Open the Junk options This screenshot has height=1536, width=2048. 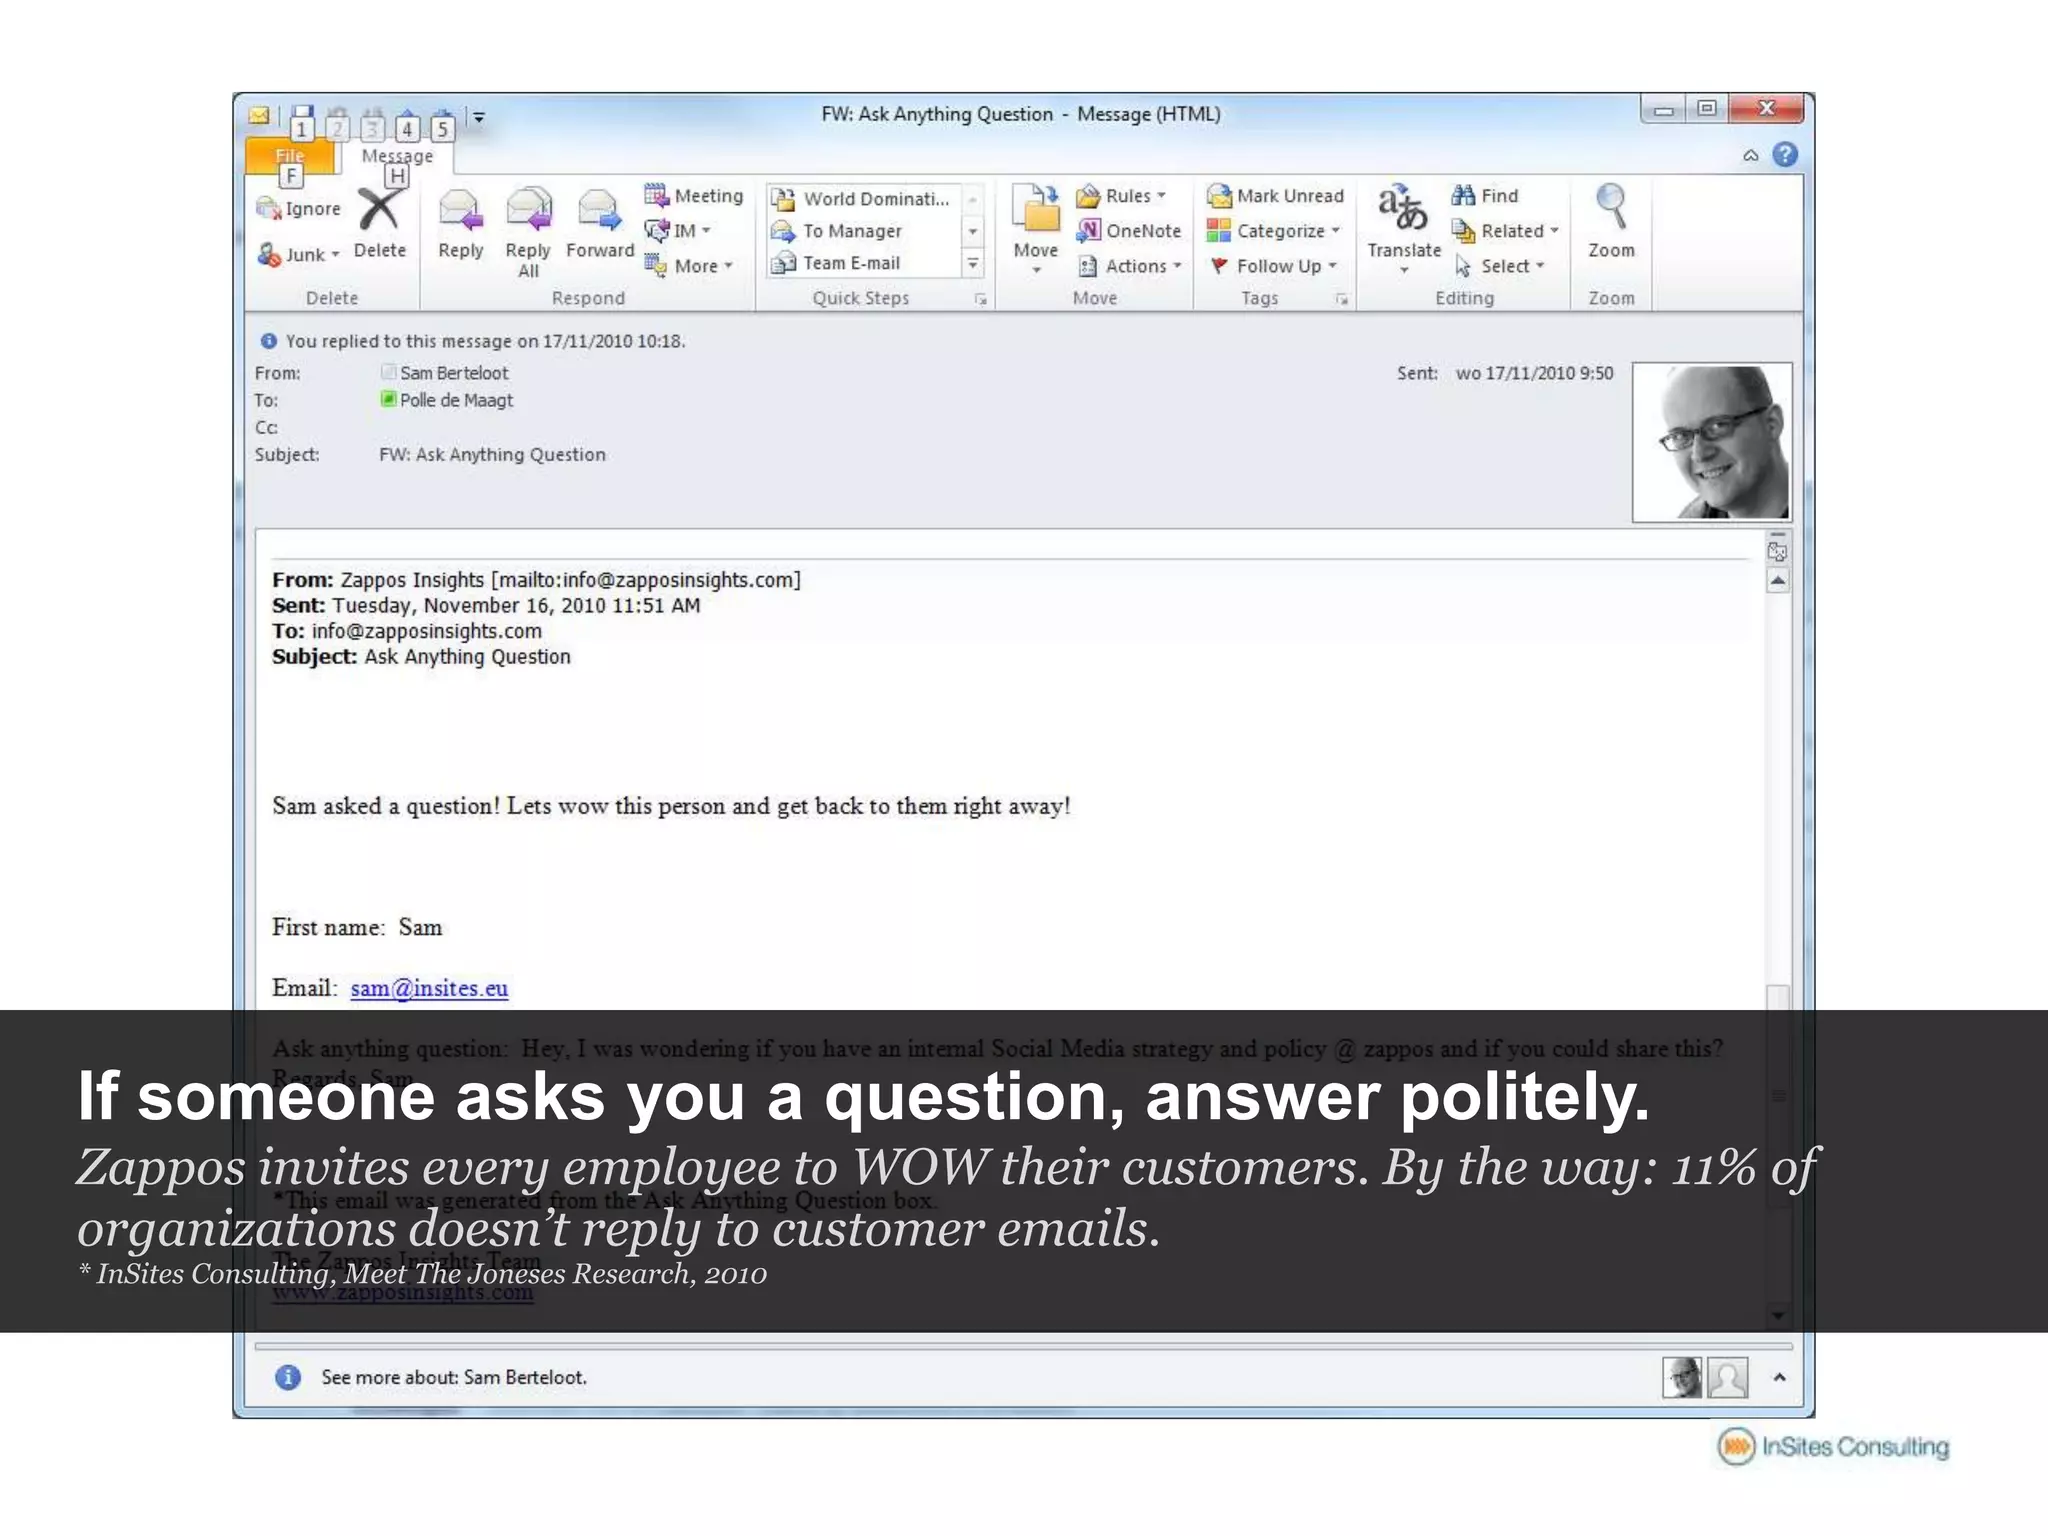[x=299, y=255]
